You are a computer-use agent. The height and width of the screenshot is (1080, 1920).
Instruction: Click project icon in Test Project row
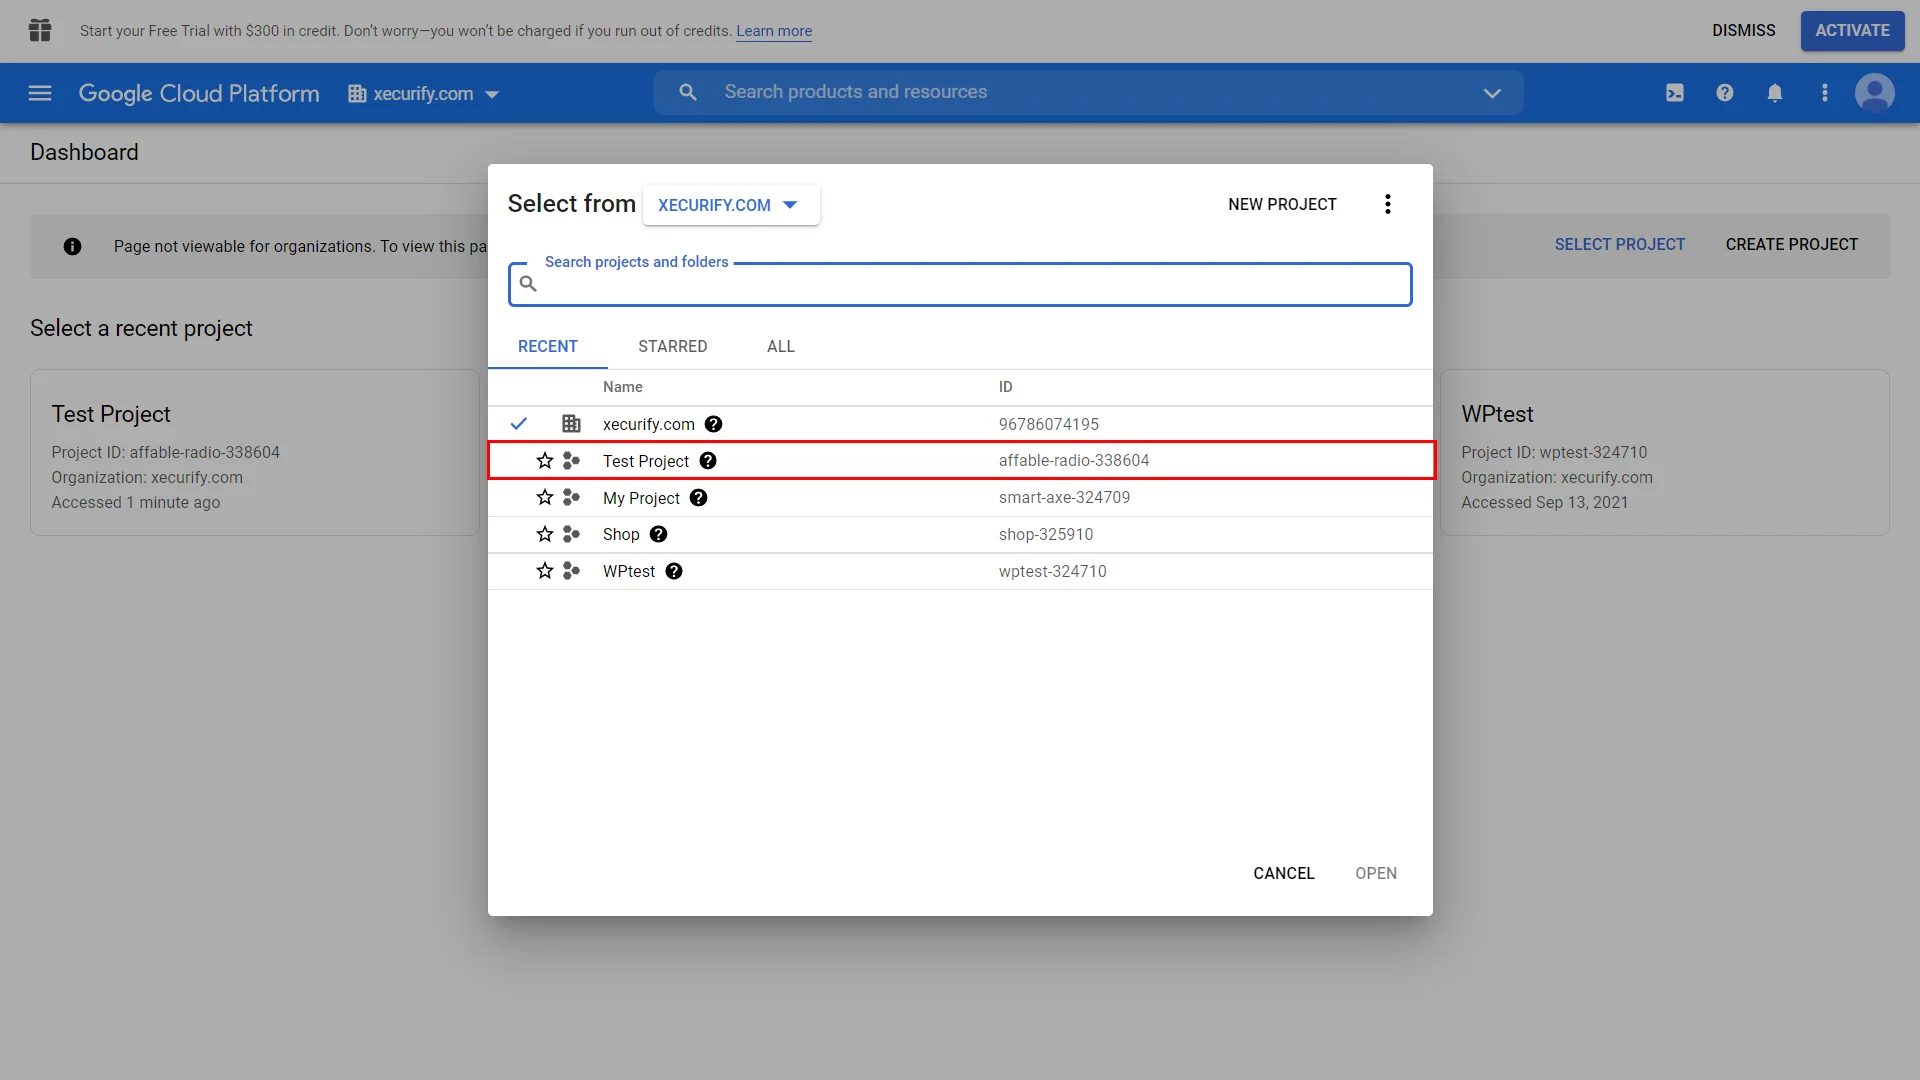[571, 461]
